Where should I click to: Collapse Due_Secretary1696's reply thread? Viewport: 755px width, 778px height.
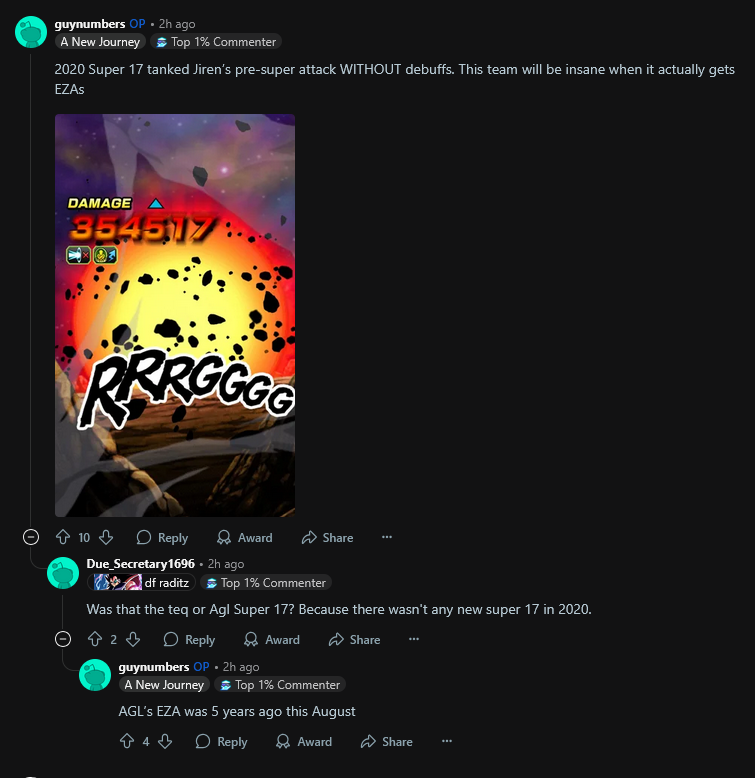(x=63, y=639)
